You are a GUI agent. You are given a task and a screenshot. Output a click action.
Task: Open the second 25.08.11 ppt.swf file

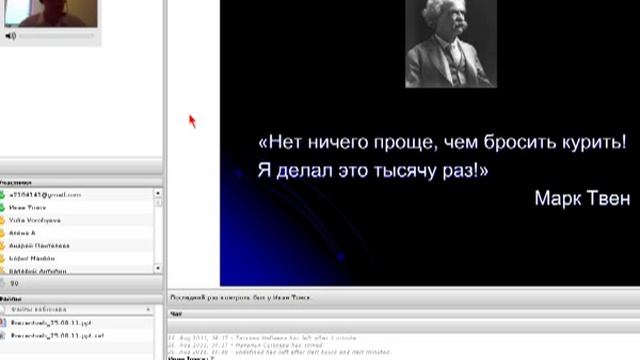point(57,336)
